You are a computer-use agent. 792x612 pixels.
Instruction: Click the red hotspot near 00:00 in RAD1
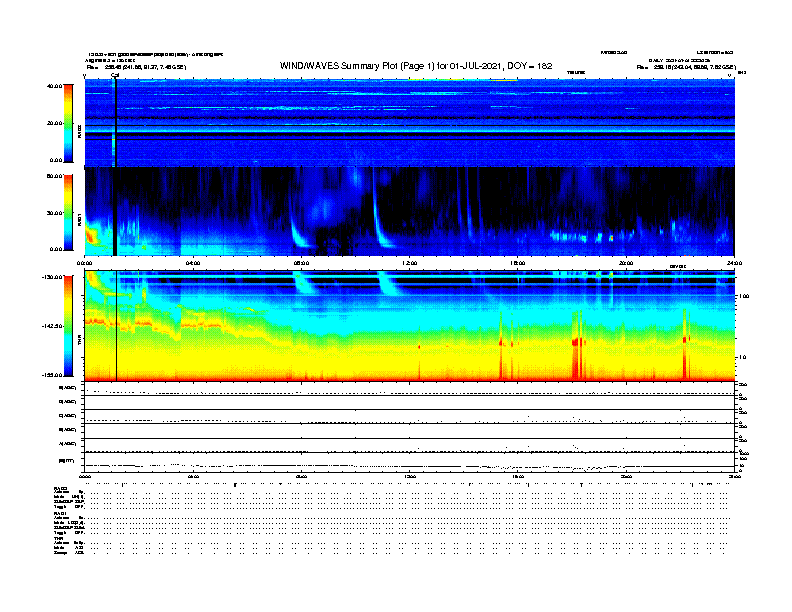tap(91, 235)
